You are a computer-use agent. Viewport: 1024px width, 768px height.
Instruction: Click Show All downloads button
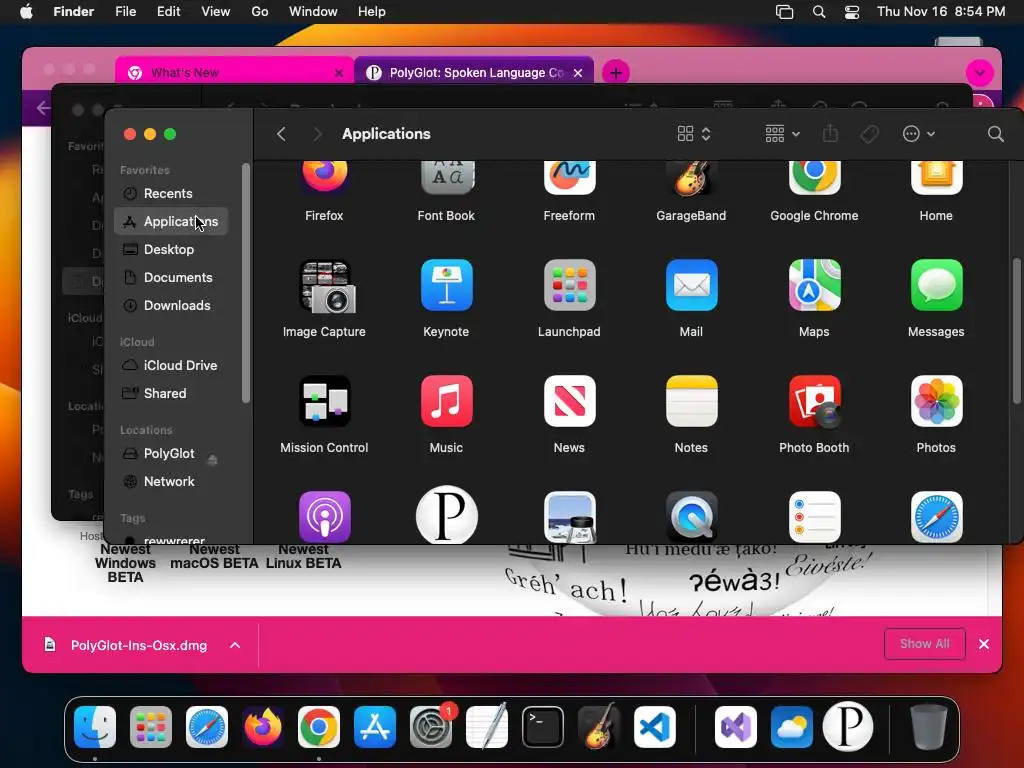924,644
